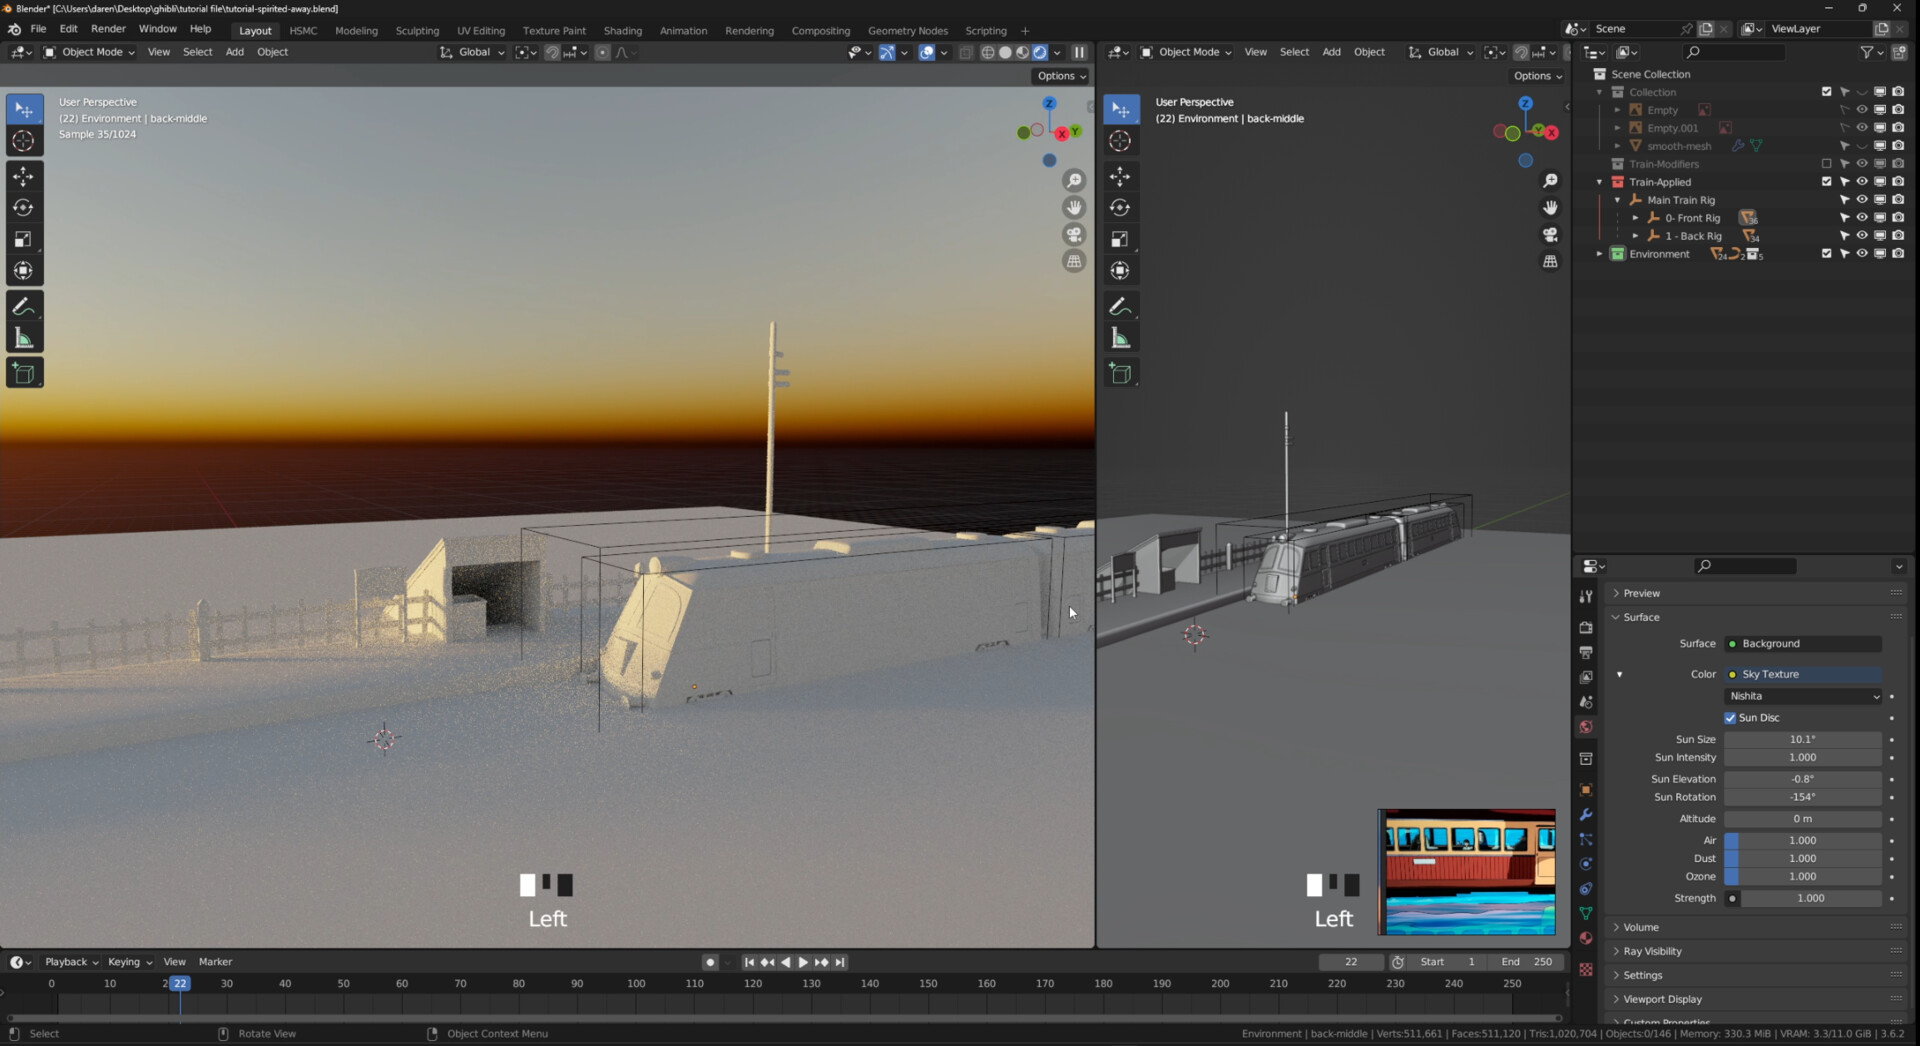Select the Add Cube tool
Image resolution: width=1920 pixels, height=1046 pixels.
[x=24, y=372]
